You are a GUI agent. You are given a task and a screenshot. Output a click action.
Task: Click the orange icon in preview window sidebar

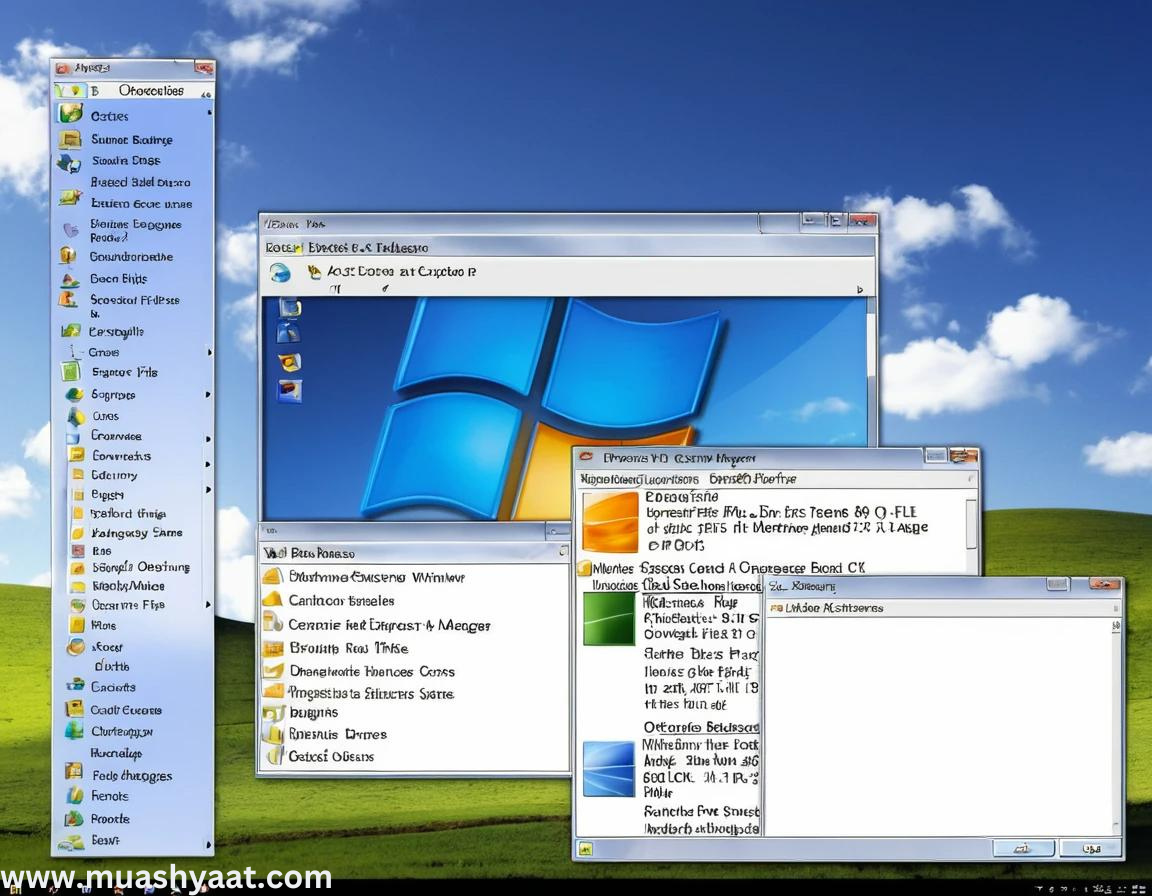(290, 362)
